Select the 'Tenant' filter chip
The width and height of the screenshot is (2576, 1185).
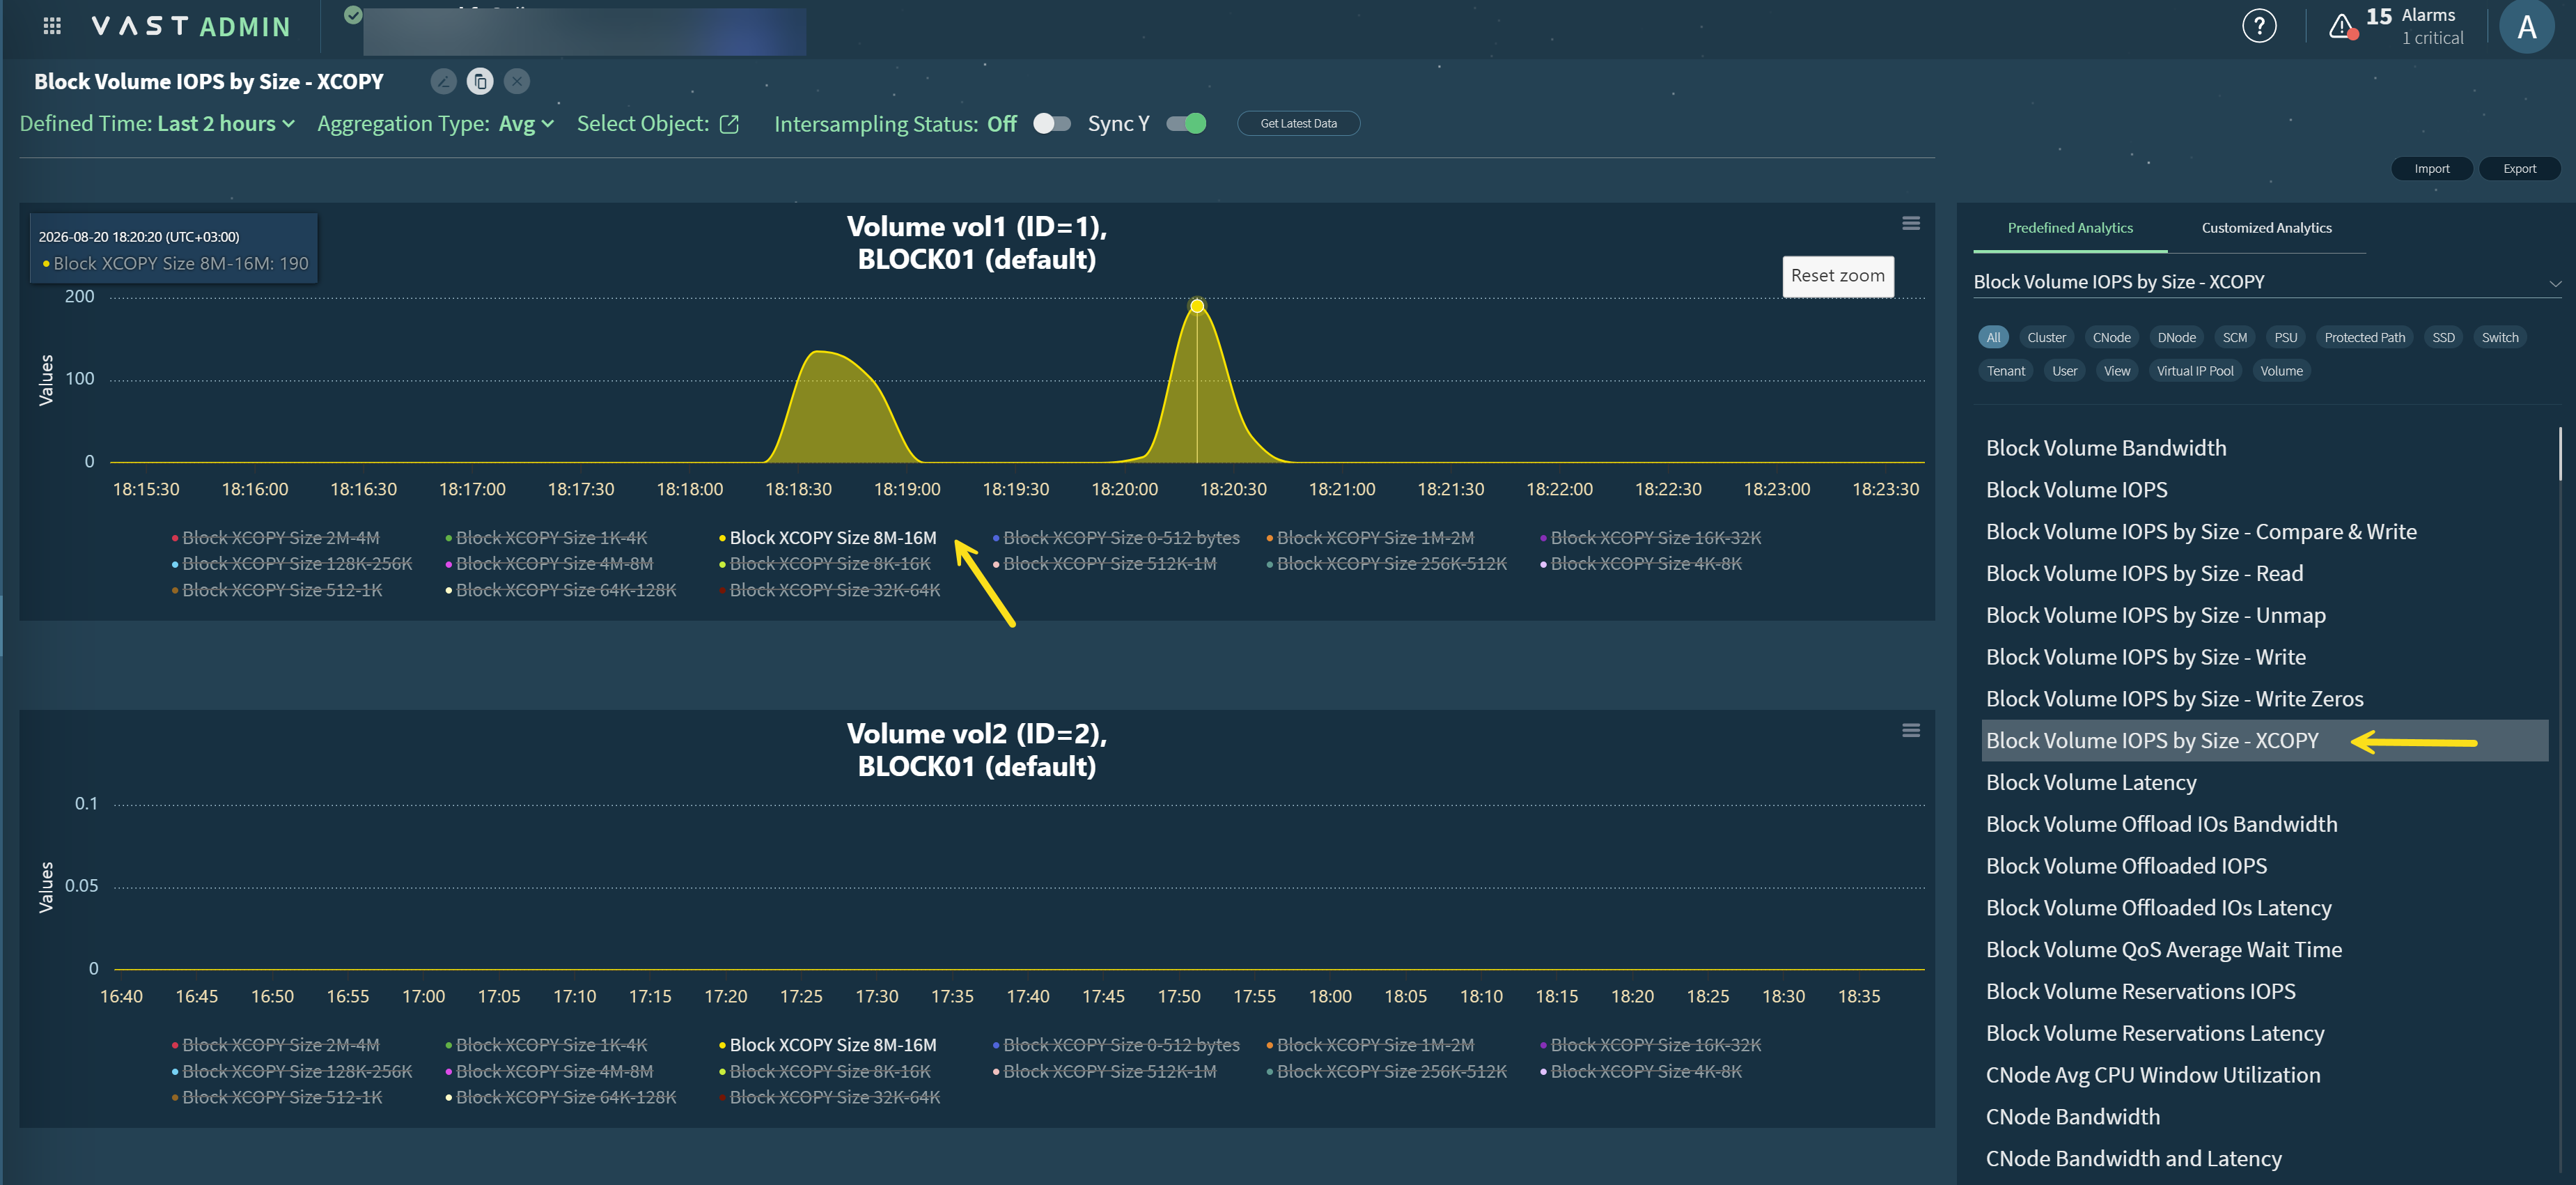(2005, 371)
